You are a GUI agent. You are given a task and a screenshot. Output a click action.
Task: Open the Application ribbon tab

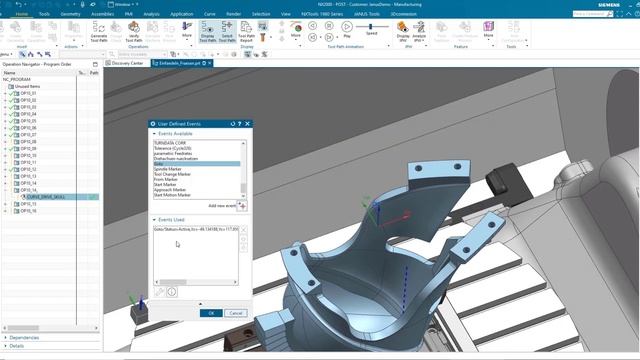[182, 14]
